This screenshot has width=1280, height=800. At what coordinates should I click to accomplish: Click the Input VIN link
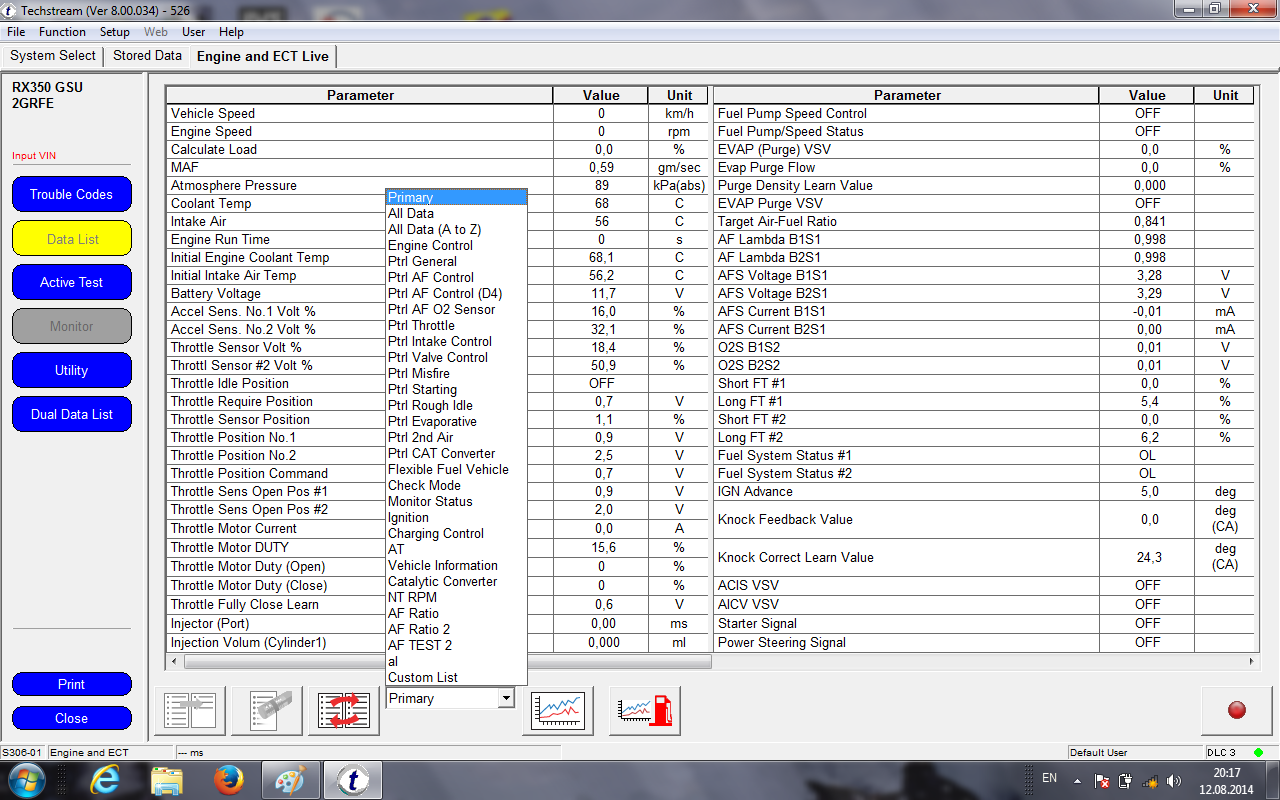tap(34, 156)
